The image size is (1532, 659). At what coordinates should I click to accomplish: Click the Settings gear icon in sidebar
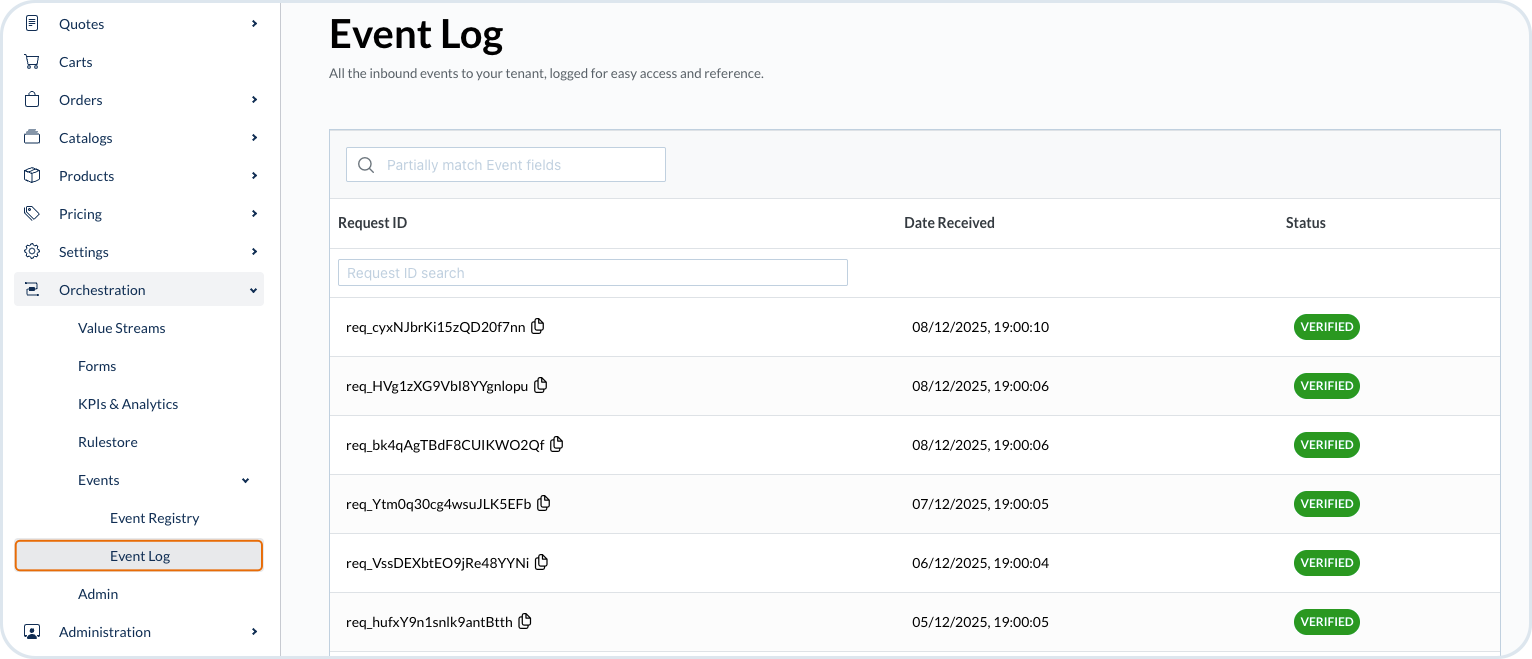click(32, 252)
